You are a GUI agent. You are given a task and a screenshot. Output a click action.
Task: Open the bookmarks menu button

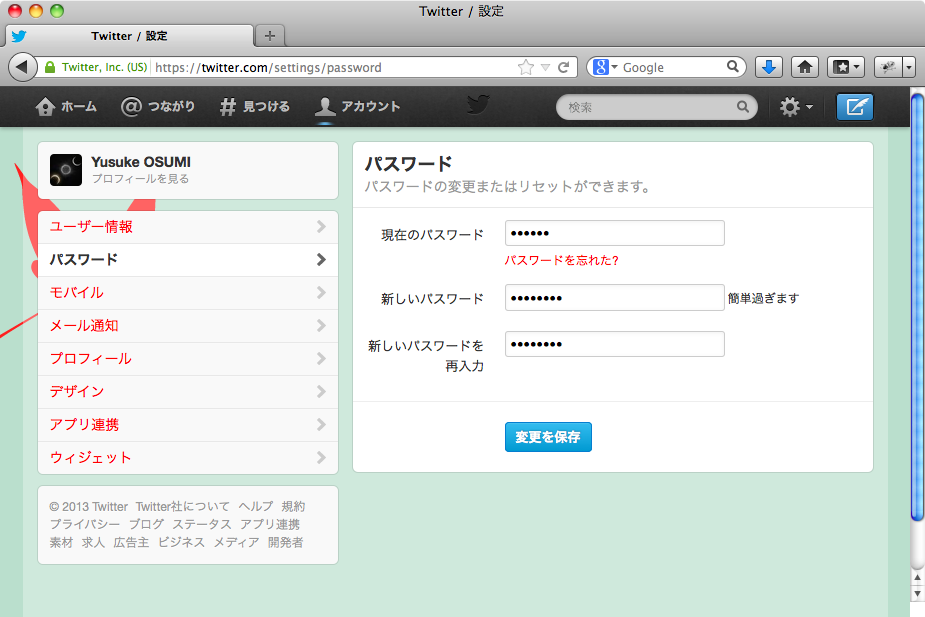pyautogui.click(x=846, y=67)
